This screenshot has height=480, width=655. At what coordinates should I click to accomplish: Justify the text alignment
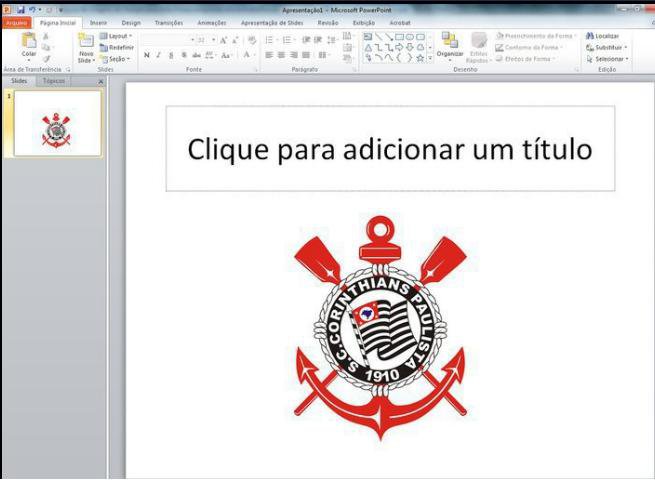pos(306,55)
